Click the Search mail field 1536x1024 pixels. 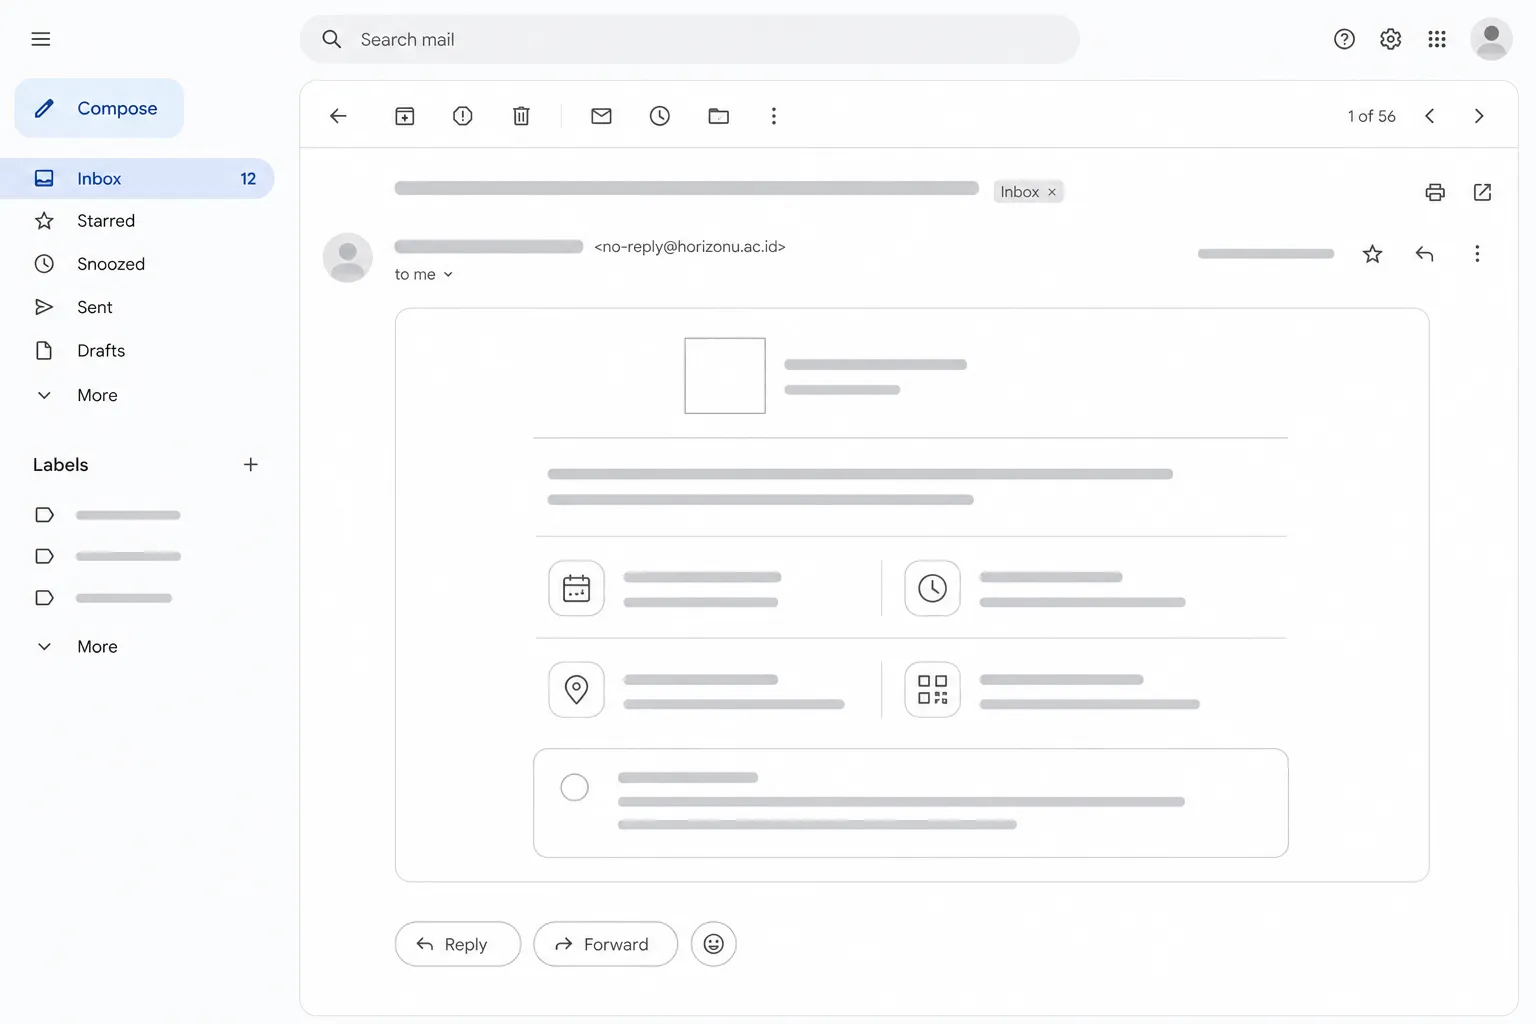point(690,39)
